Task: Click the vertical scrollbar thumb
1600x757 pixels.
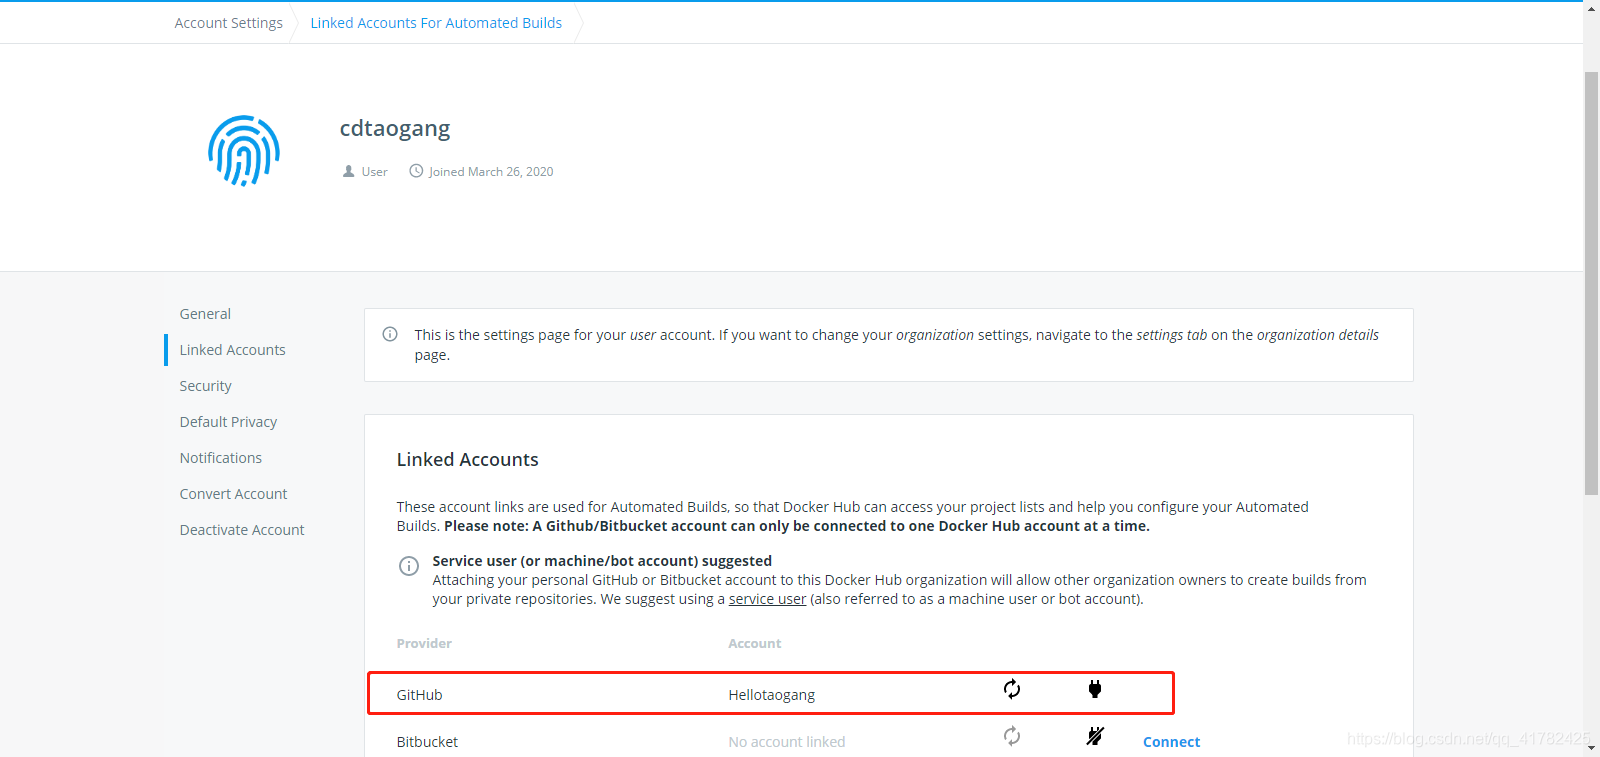Action: coord(1591,283)
